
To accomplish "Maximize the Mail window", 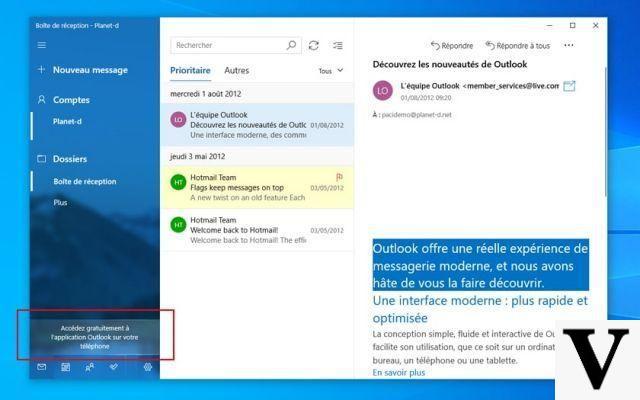I will coord(573,25).
